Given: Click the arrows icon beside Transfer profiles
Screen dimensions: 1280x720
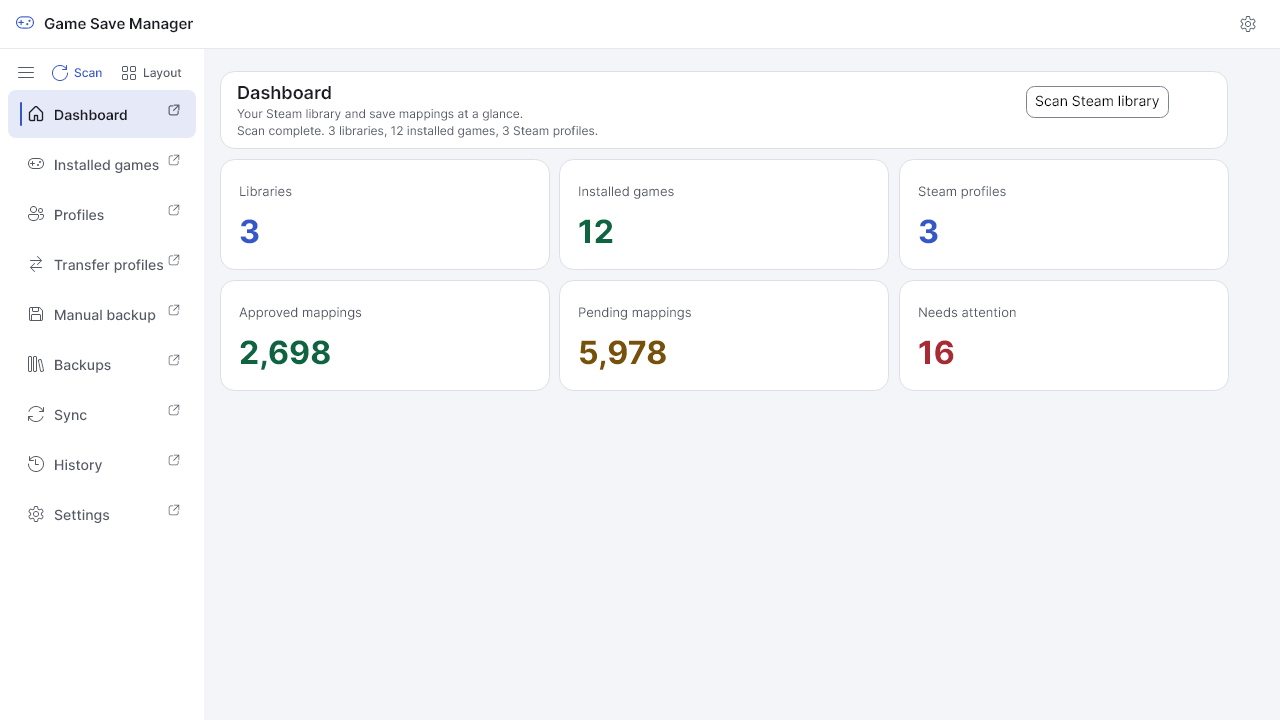Looking at the screenshot, I should pos(36,264).
